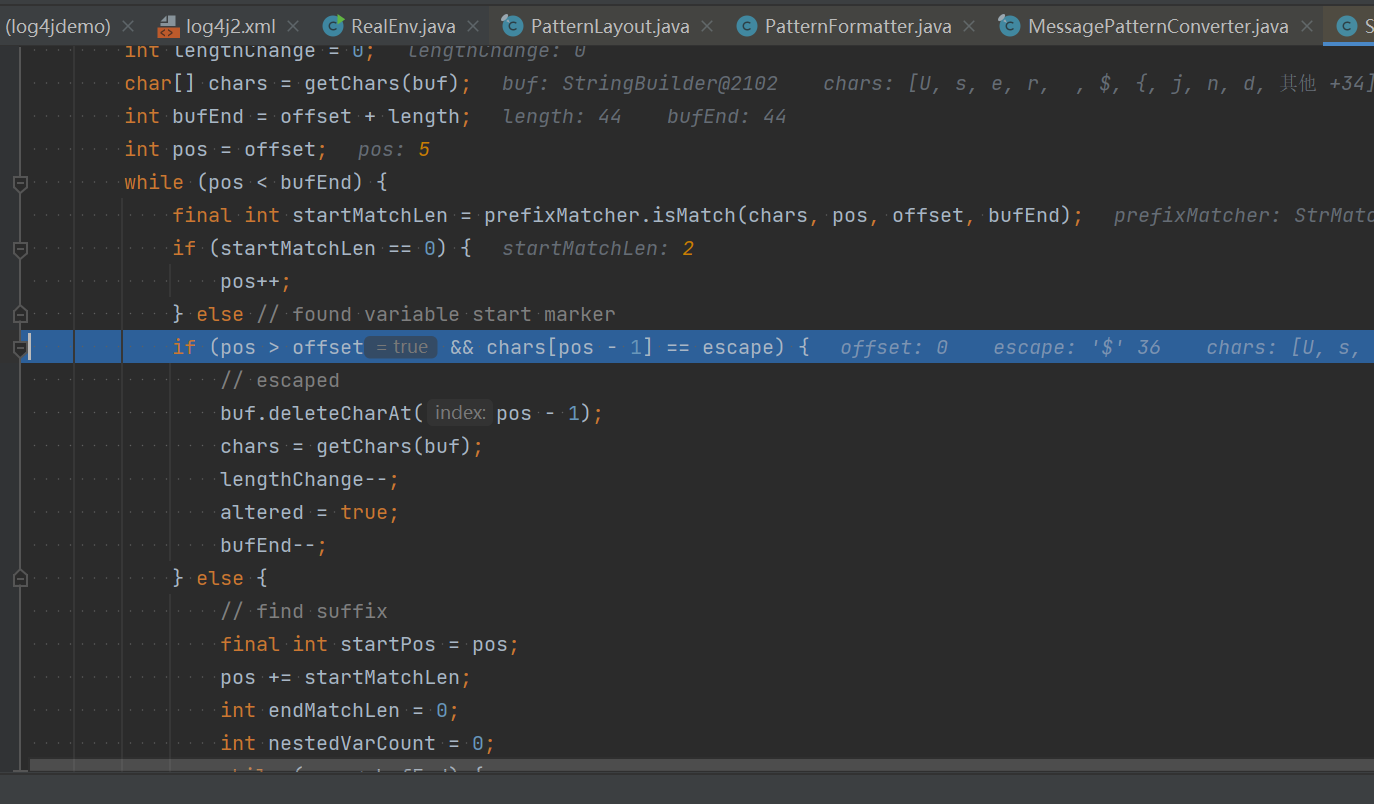1374x804 pixels.
Task: Click the 'startMatchLen: 2' inline value
Action: click(598, 248)
